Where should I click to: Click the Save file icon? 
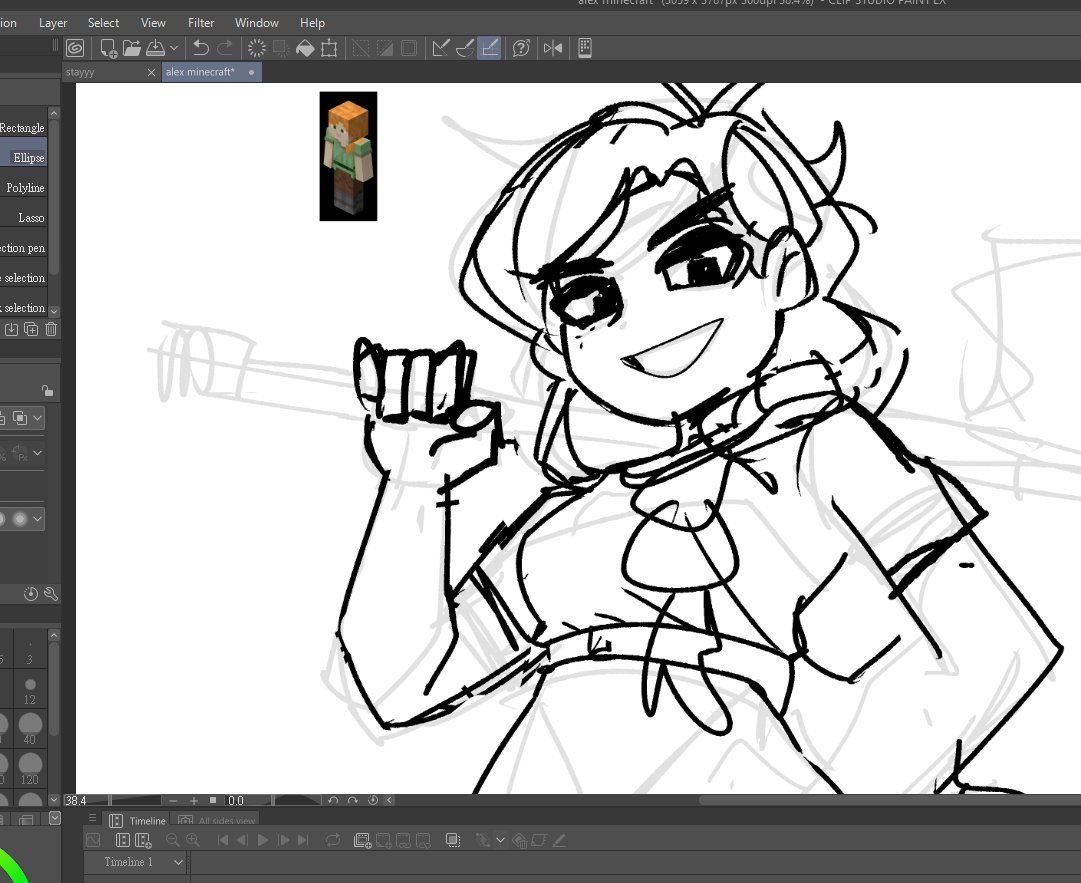coord(155,48)
